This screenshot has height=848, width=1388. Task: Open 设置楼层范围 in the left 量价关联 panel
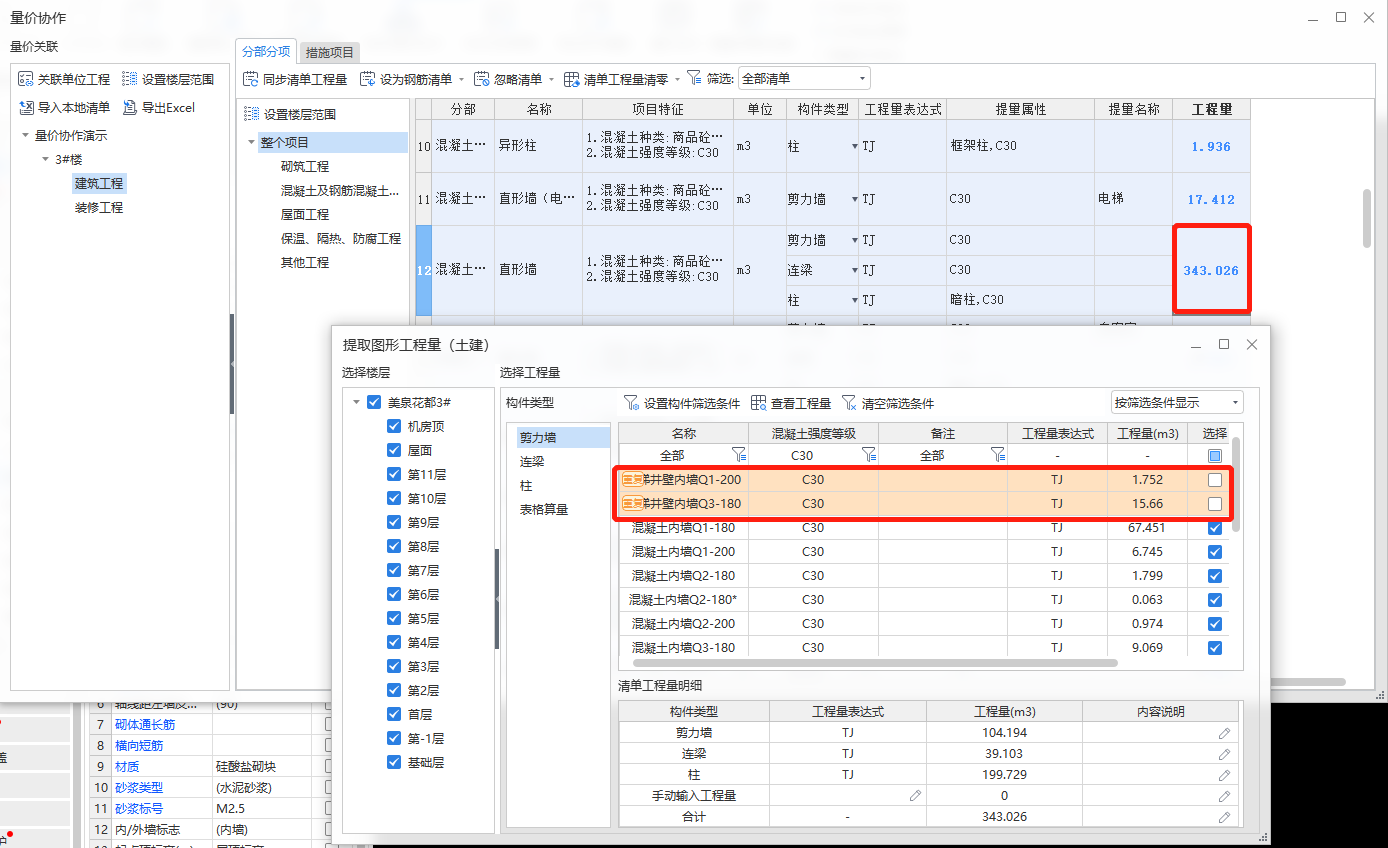168,79
